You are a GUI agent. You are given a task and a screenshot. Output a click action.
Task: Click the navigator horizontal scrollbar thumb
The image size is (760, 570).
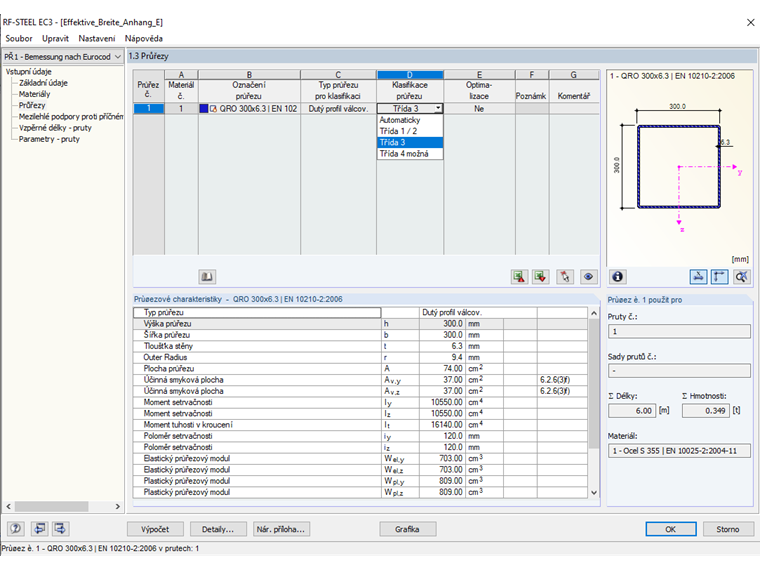pos(51,506)
